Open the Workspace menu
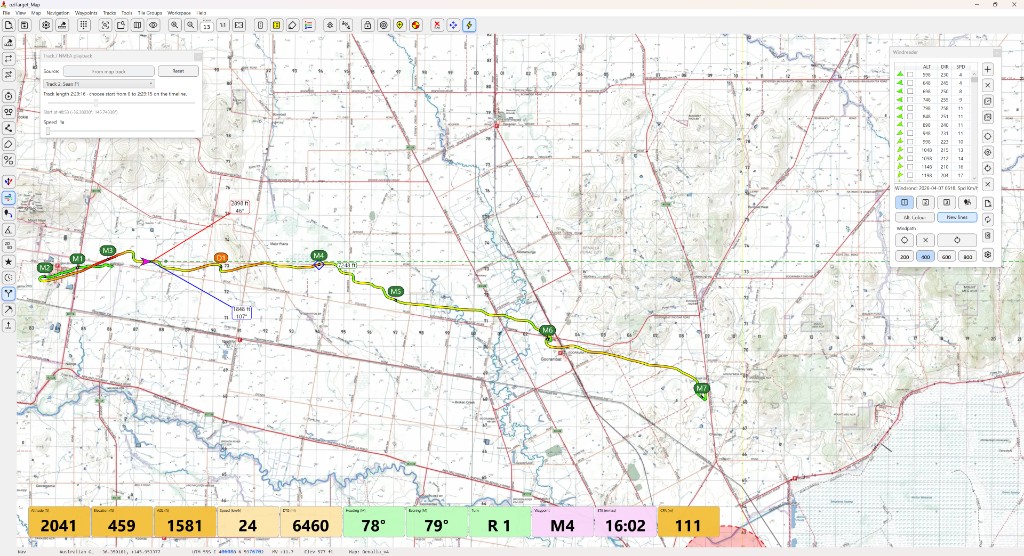Screen dimensions: 1024x556 tap(179, 12)
